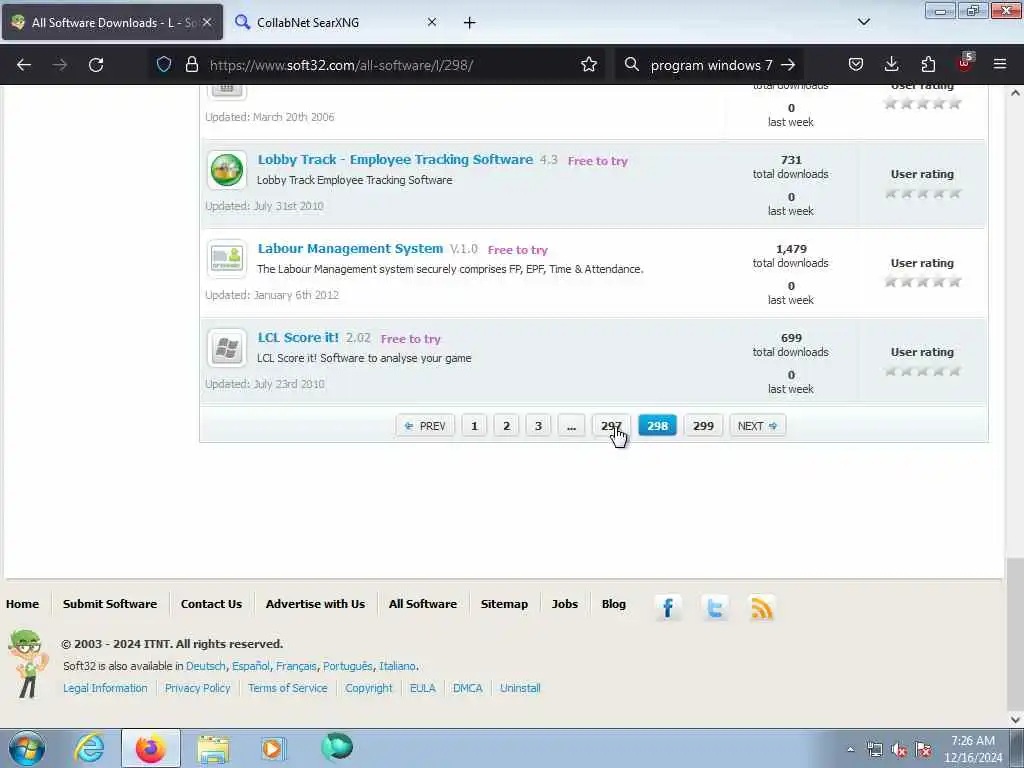1024x768 pixels.
Task: Open the Labour Management System link
Action: pyautogui.click(x=350, y=248)
